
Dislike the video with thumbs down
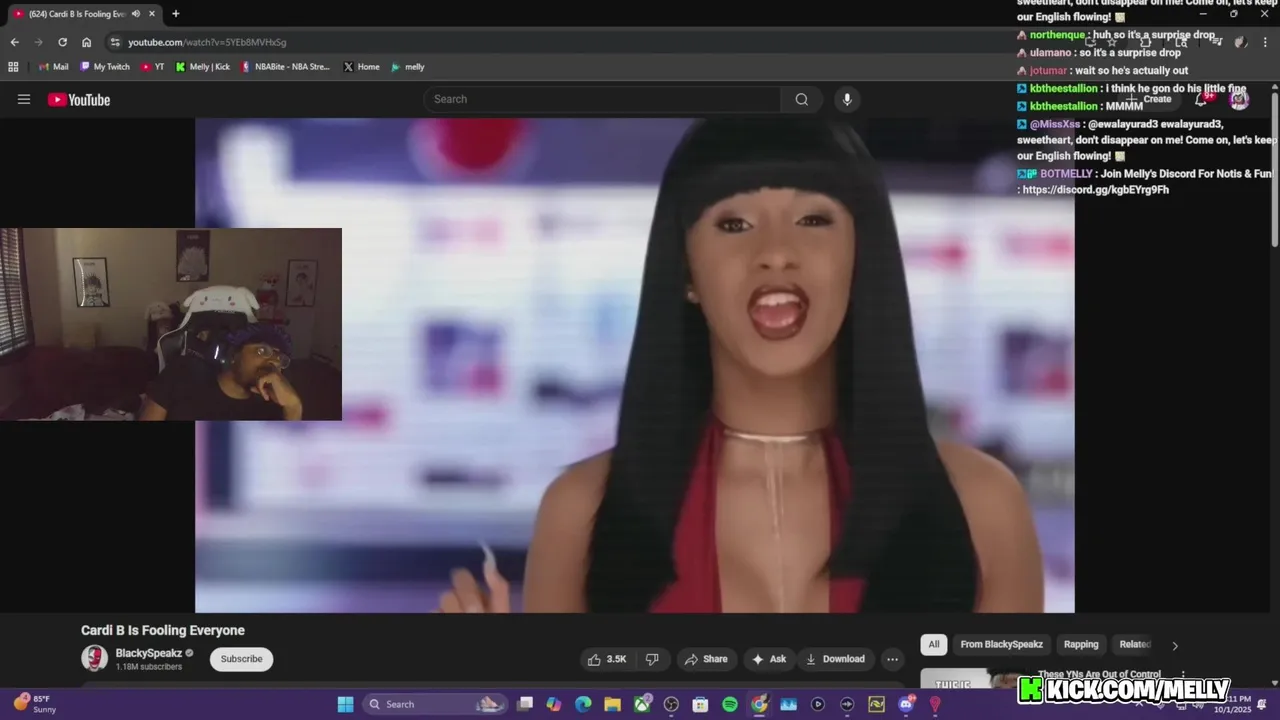point(652,659)
